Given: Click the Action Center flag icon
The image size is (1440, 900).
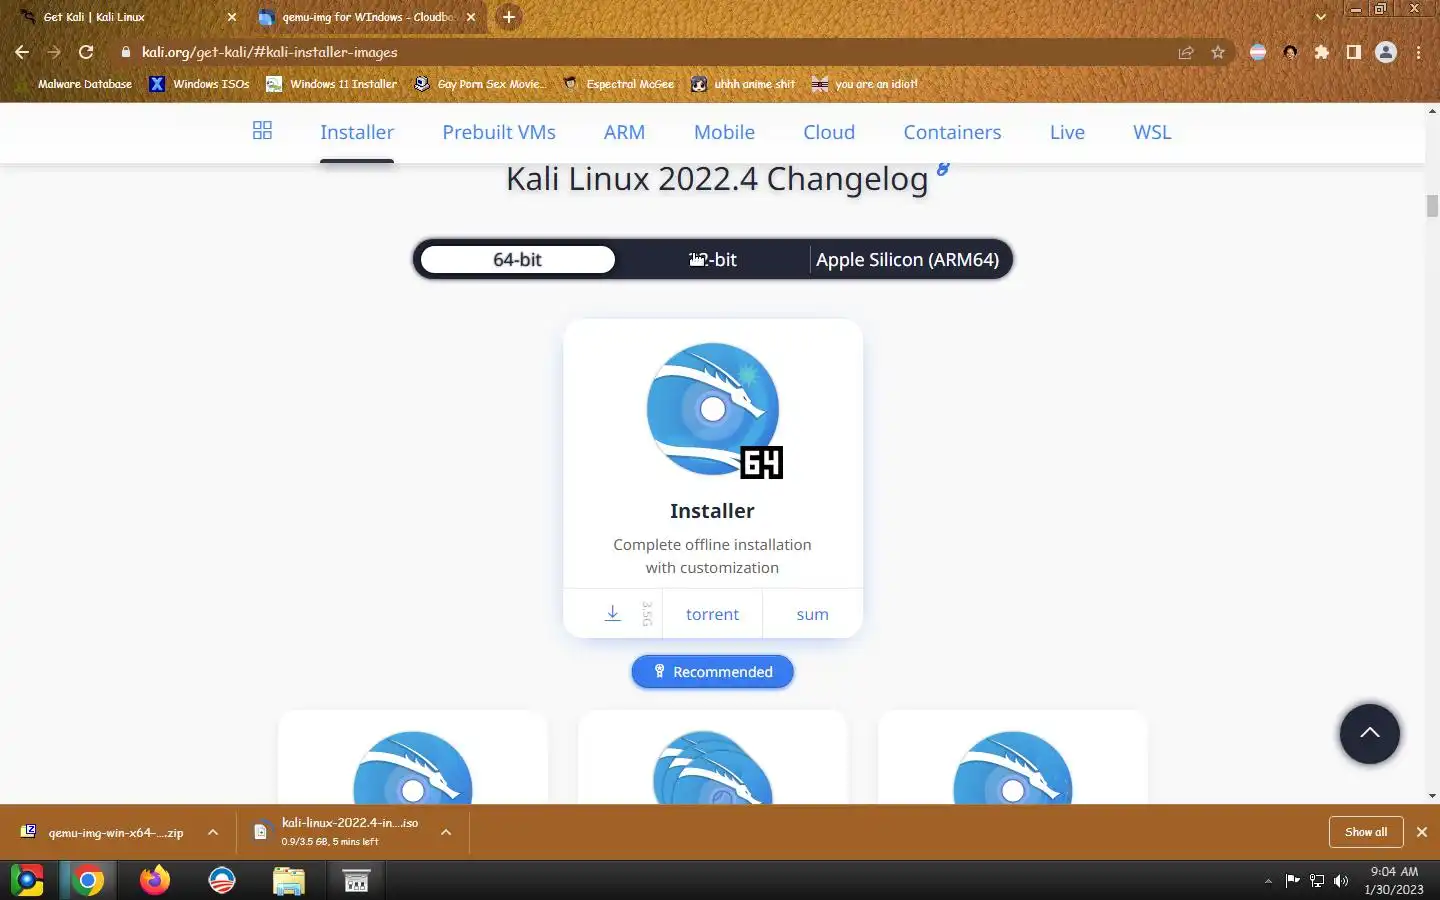Looking at the screenshot, I should click(1292, 881).
